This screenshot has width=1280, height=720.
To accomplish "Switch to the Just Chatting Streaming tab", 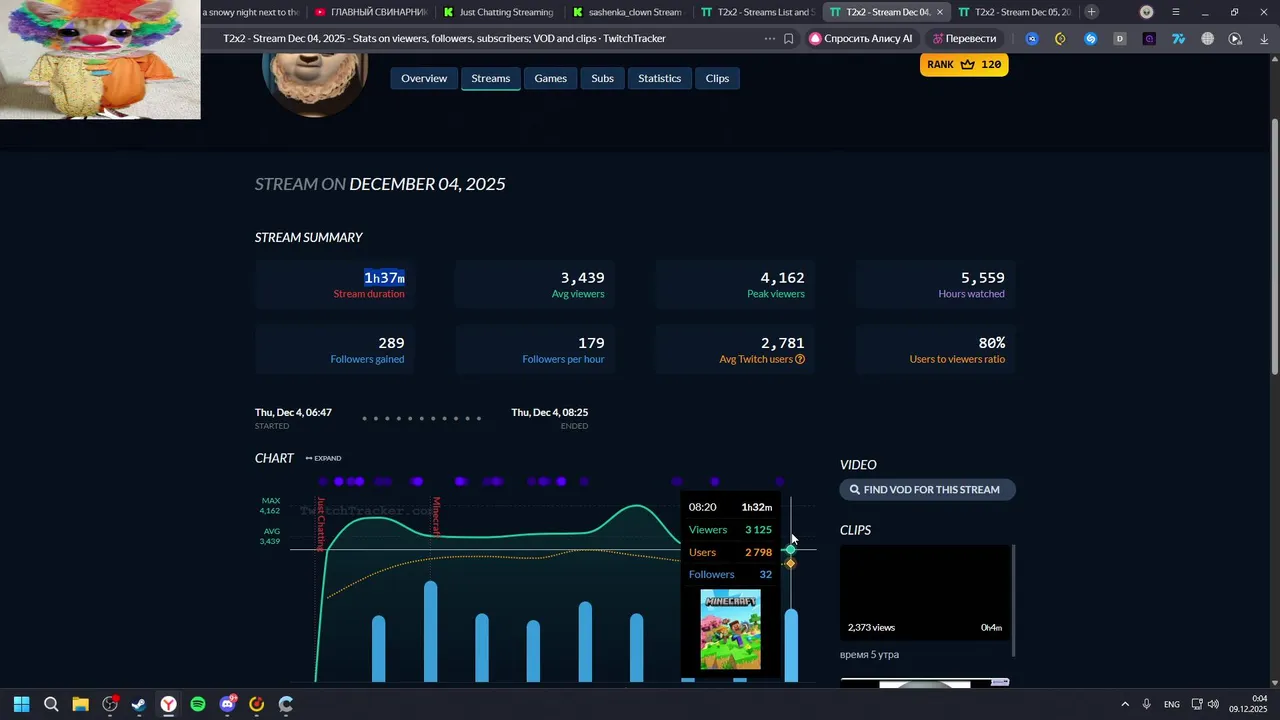I will 497,12.
